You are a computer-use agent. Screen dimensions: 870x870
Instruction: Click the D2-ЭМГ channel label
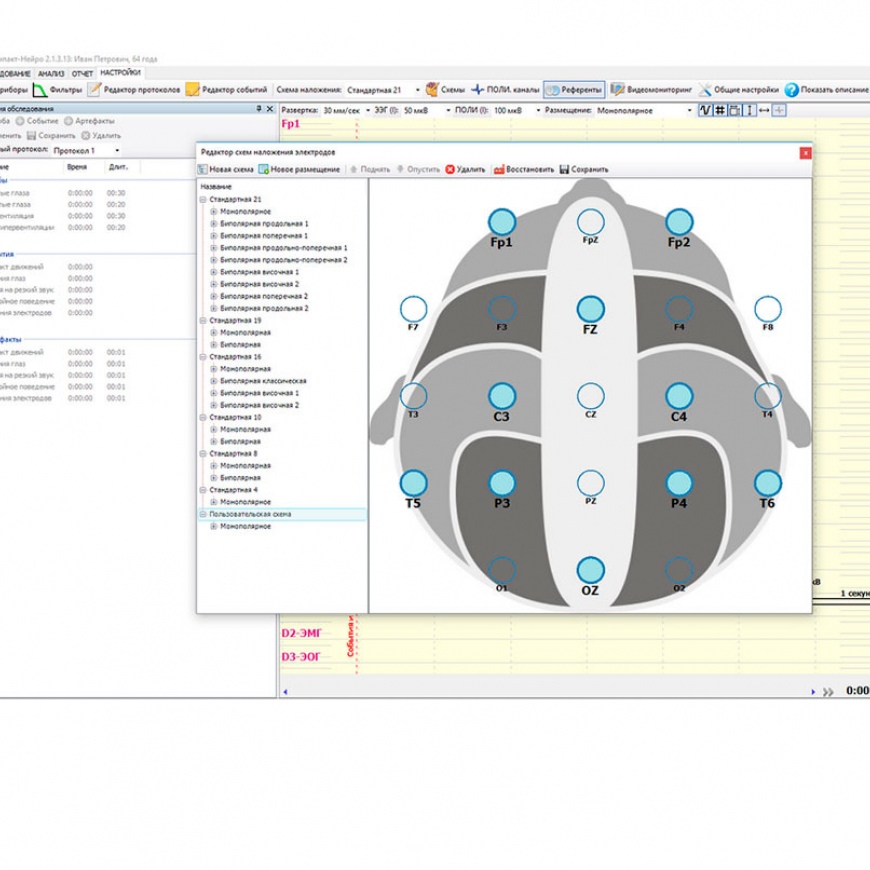(301, 633)
